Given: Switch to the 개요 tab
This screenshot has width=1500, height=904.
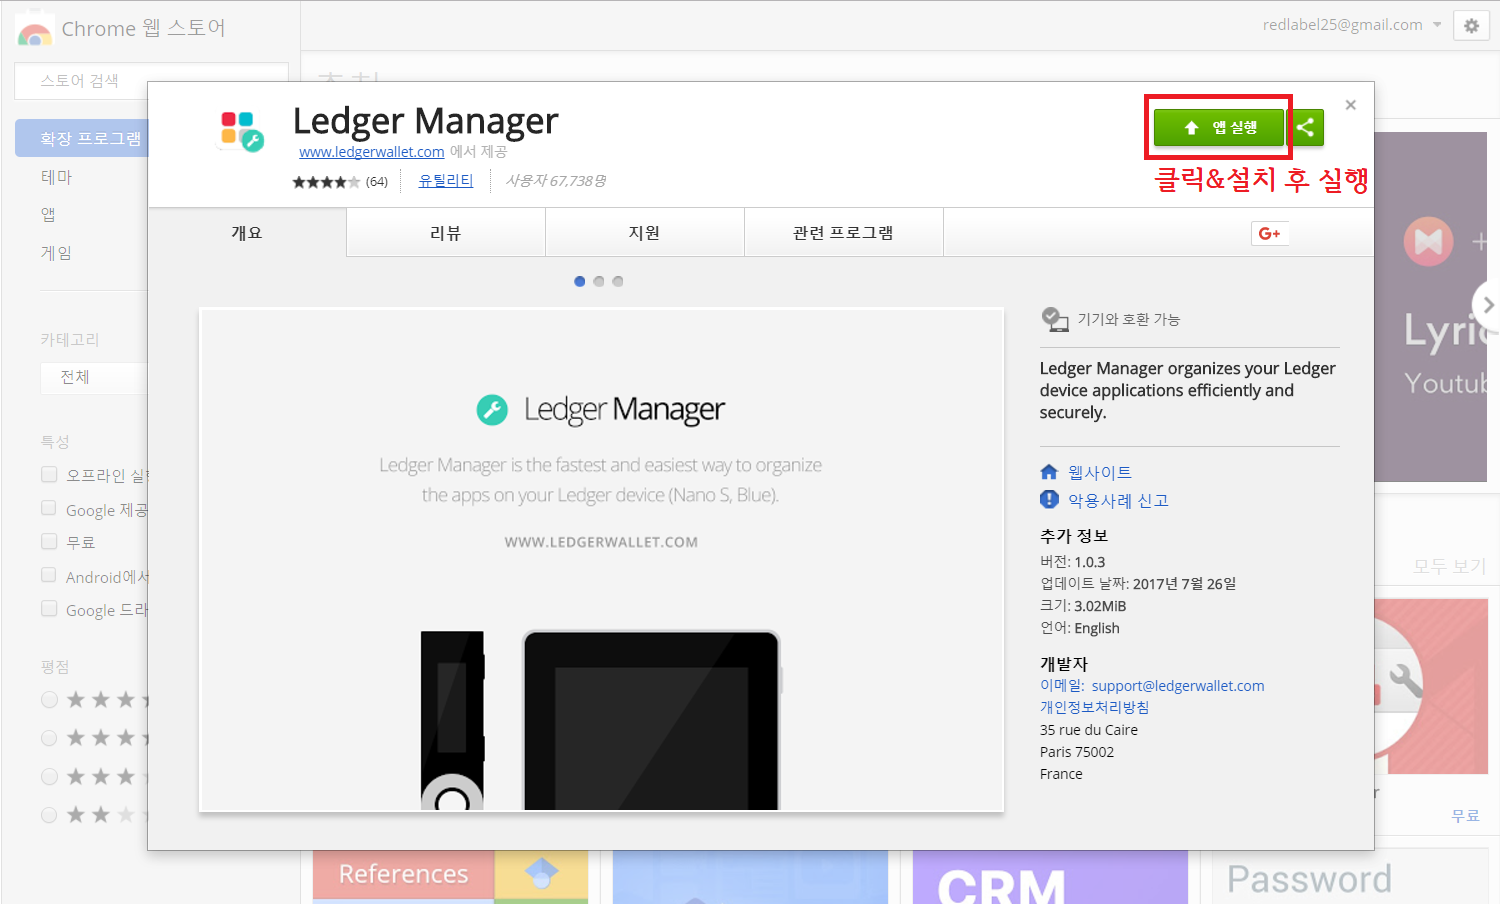Looking at the screenshot, I should 247,233.
